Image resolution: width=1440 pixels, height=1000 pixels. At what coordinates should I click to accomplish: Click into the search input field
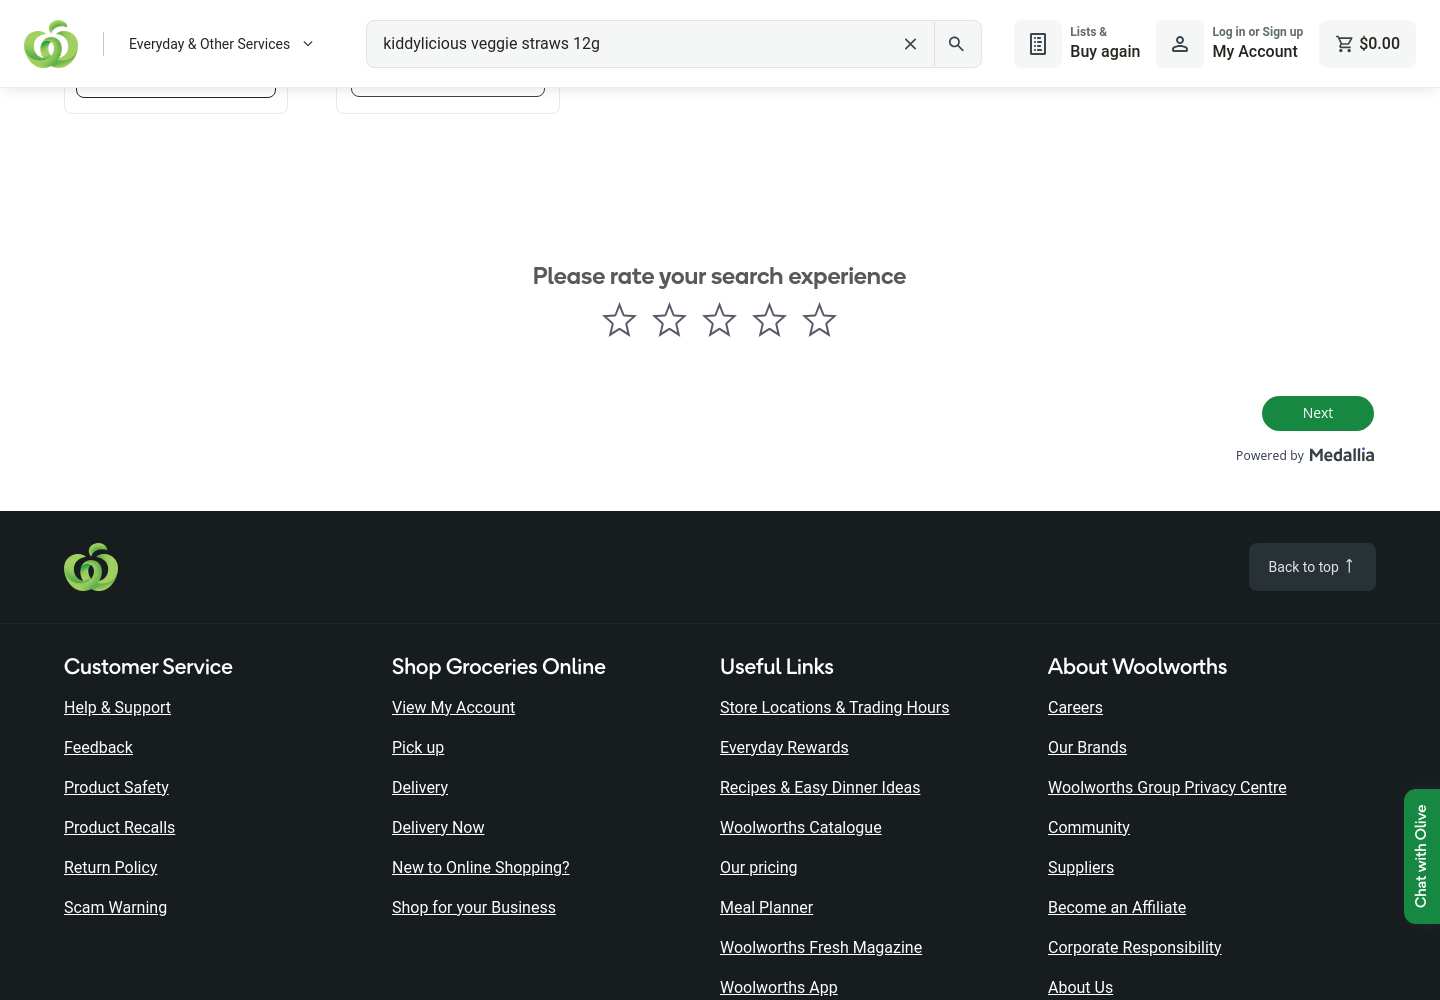pos(630,44)
